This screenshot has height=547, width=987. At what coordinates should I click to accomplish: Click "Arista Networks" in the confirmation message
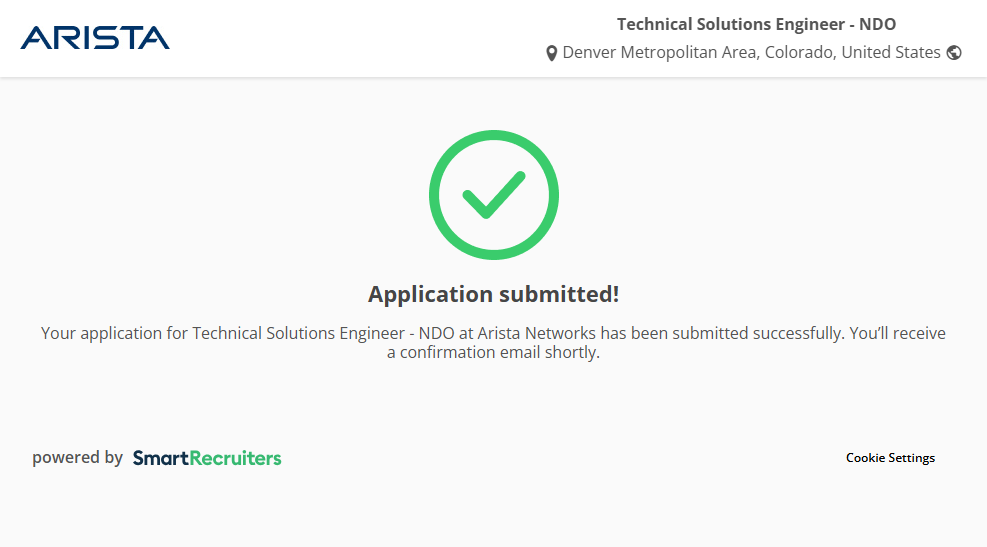coord(537,333)
